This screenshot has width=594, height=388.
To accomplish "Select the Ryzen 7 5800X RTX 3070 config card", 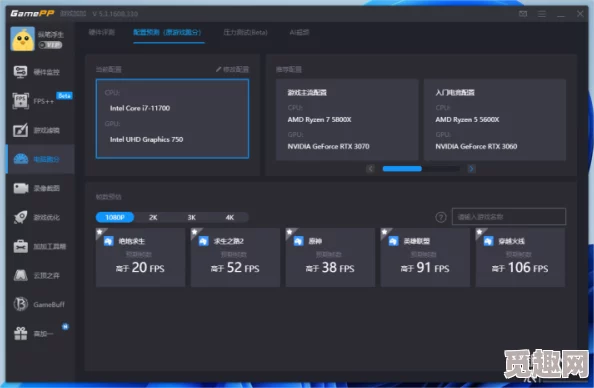I will pyautogui.click(x=347, y=120).
